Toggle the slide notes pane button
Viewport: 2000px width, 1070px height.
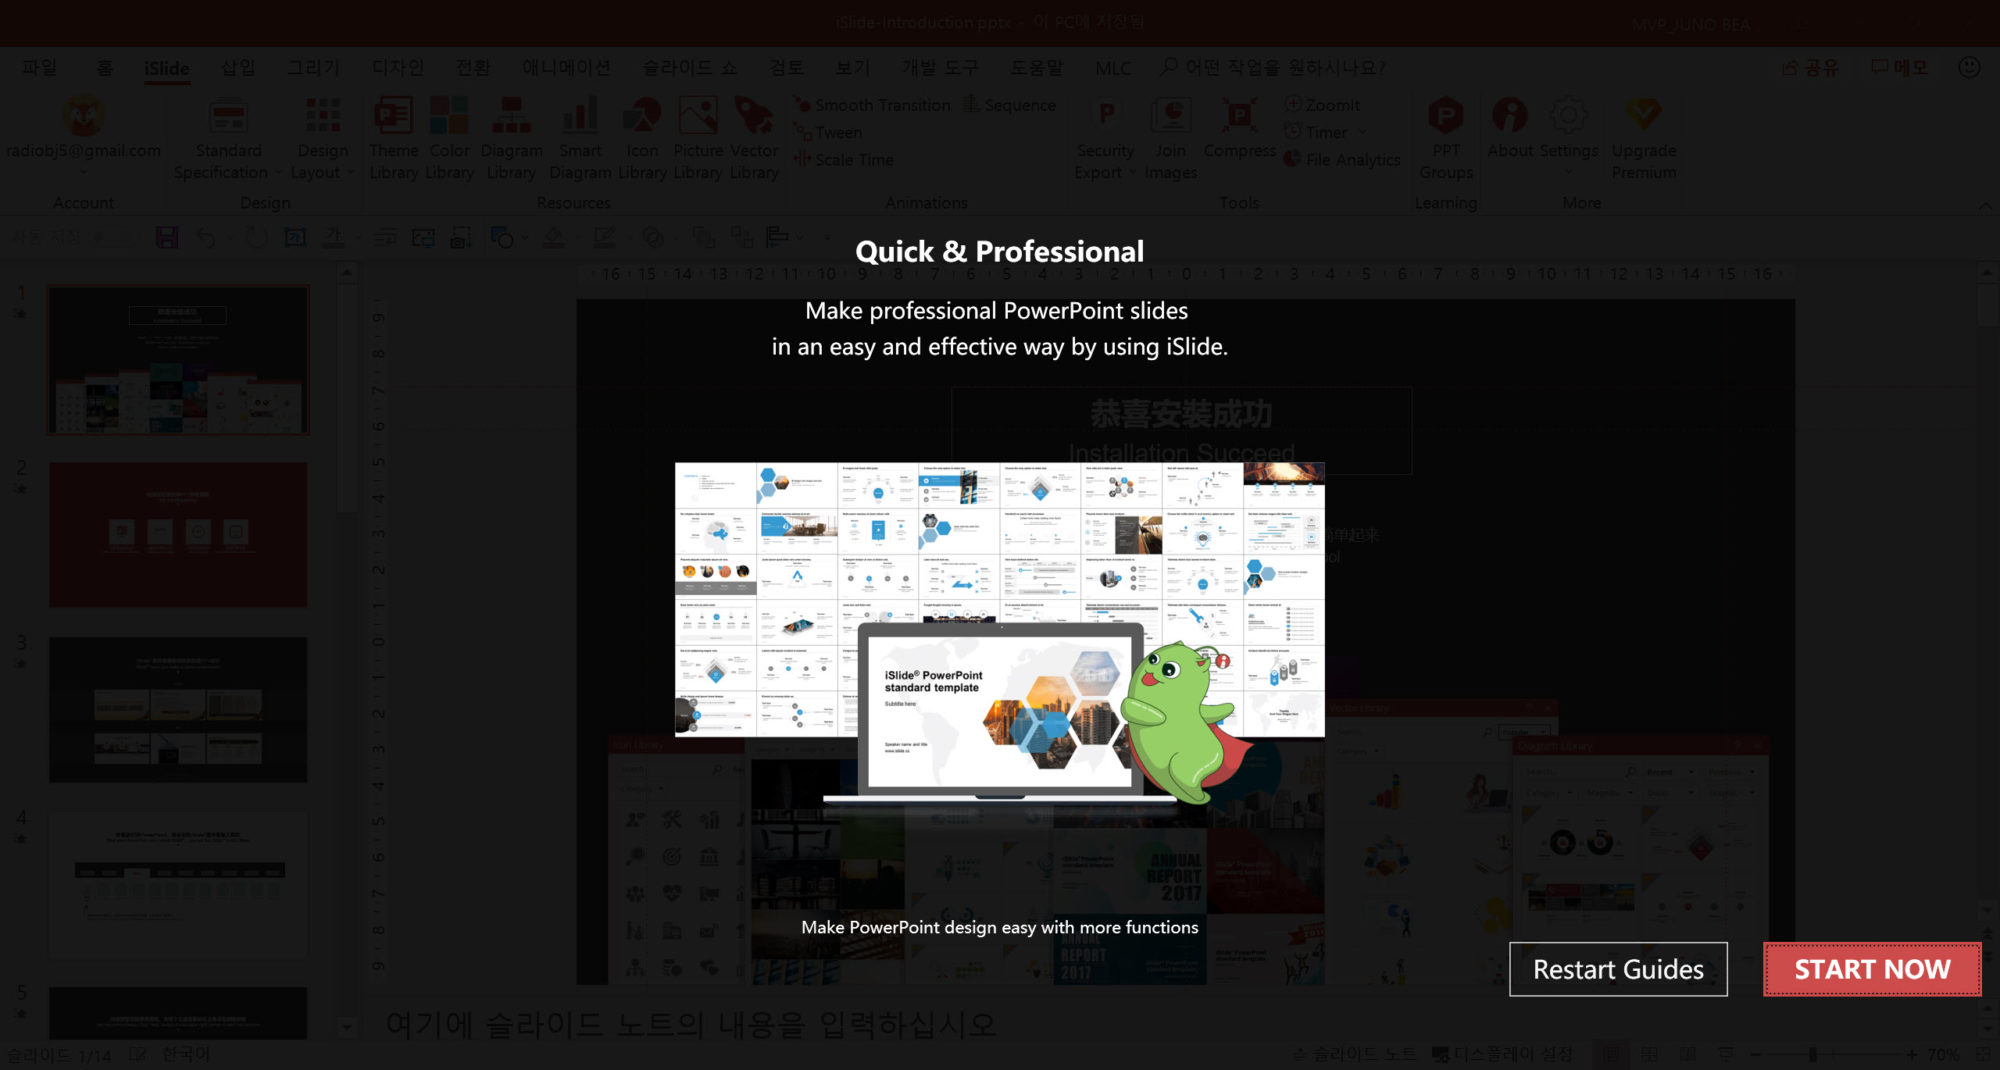click(1356, 1054)
